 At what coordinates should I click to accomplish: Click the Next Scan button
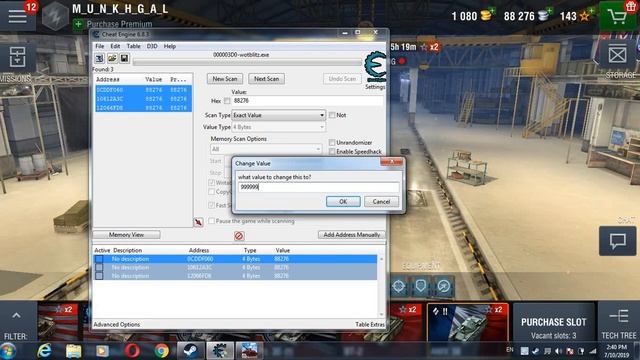point(267,79)
